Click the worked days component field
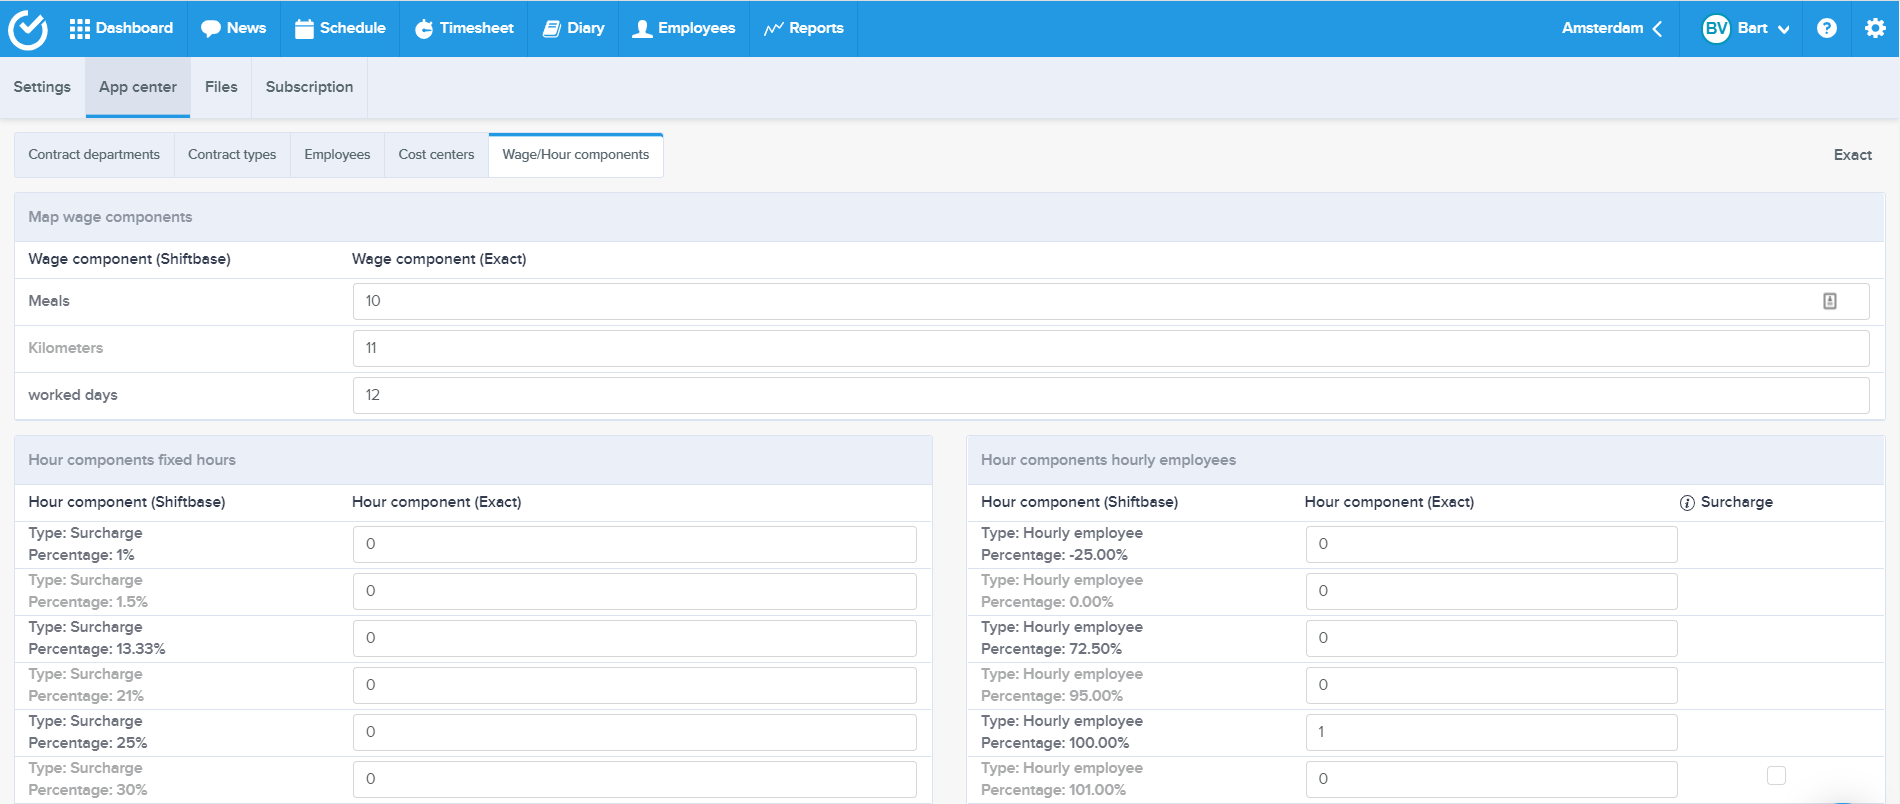Viewport: 1900px width, 804px height. 1111,395
